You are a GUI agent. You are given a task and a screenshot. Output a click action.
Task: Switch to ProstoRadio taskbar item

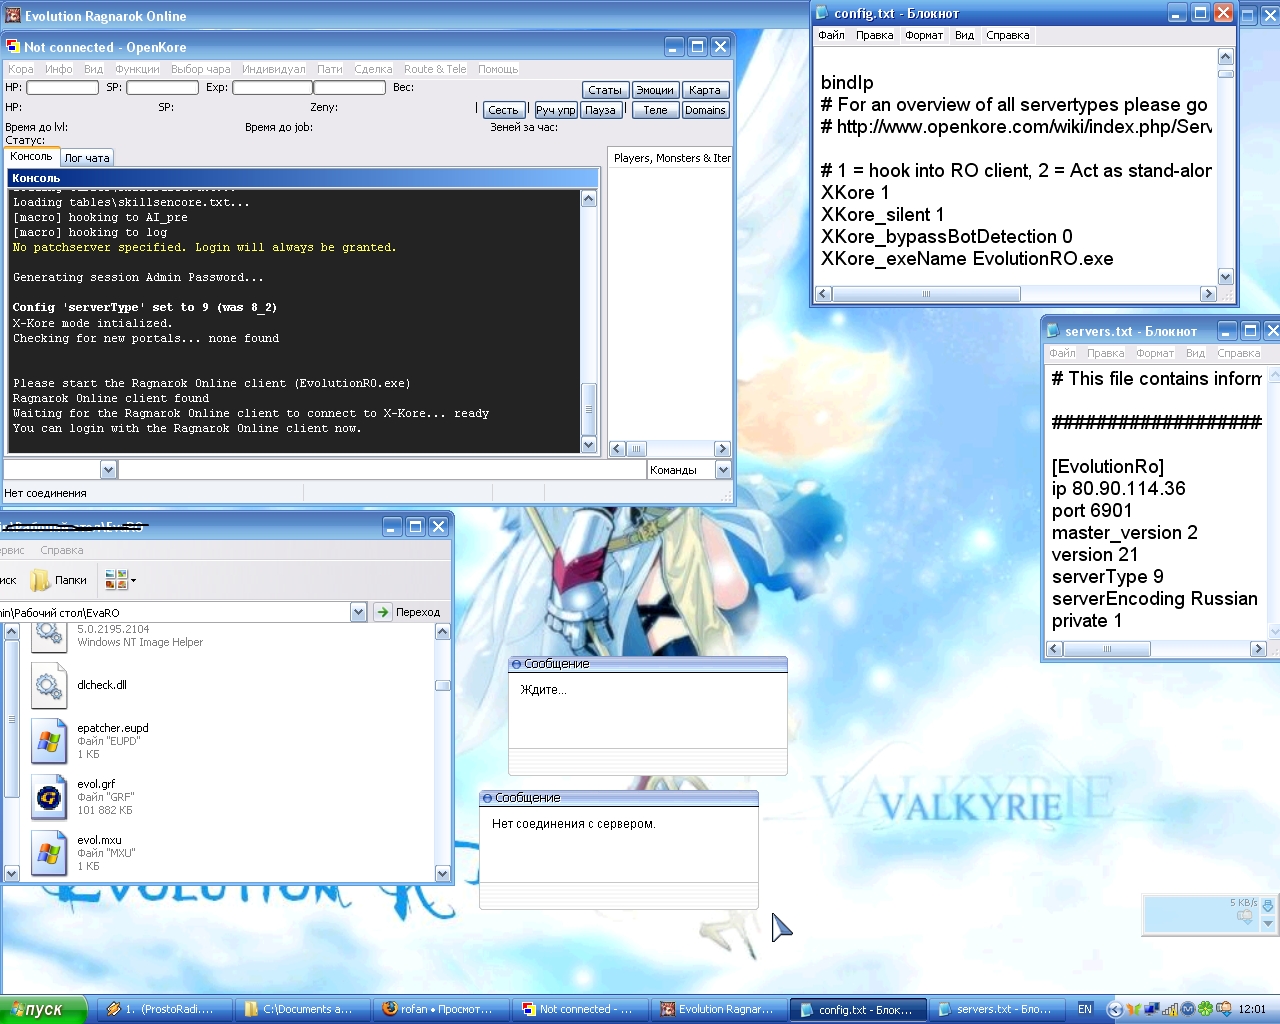165,1010
